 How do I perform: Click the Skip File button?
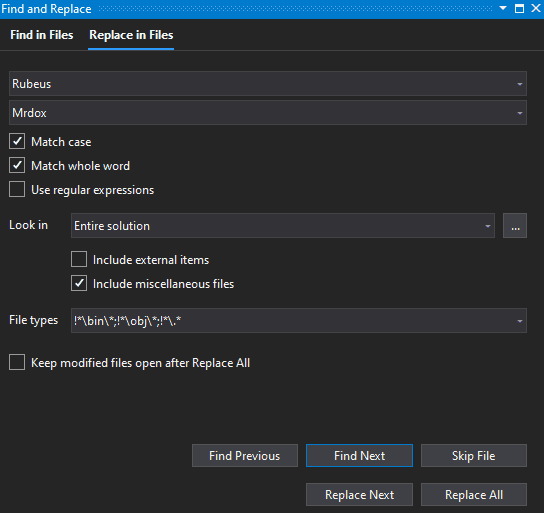tap(474, 455)
